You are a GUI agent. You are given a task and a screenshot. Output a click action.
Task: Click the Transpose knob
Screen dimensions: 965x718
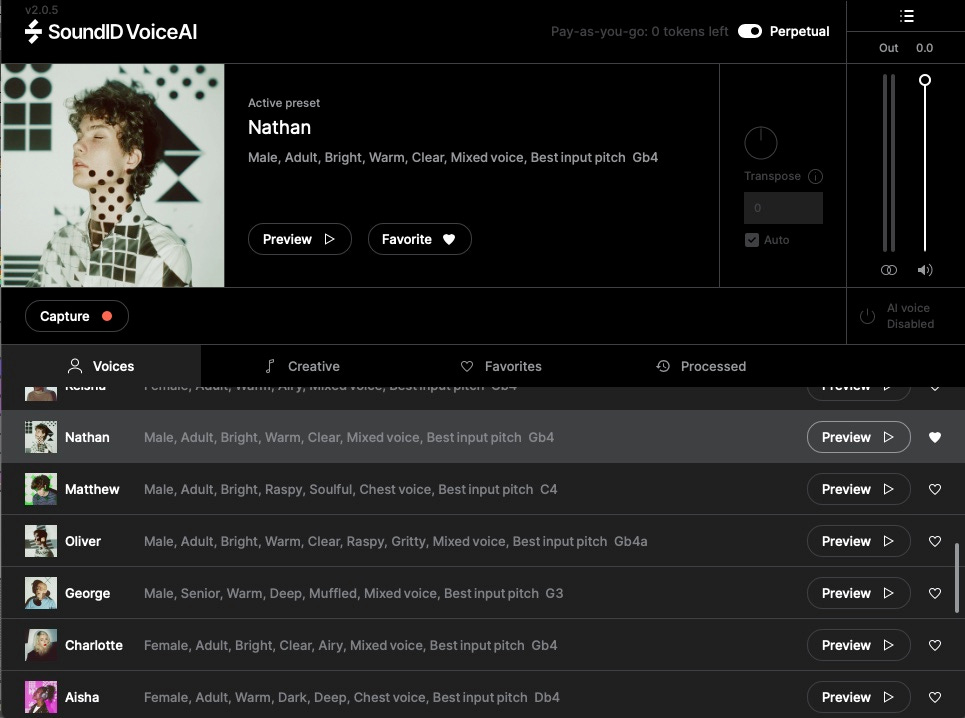click(761, 143)
